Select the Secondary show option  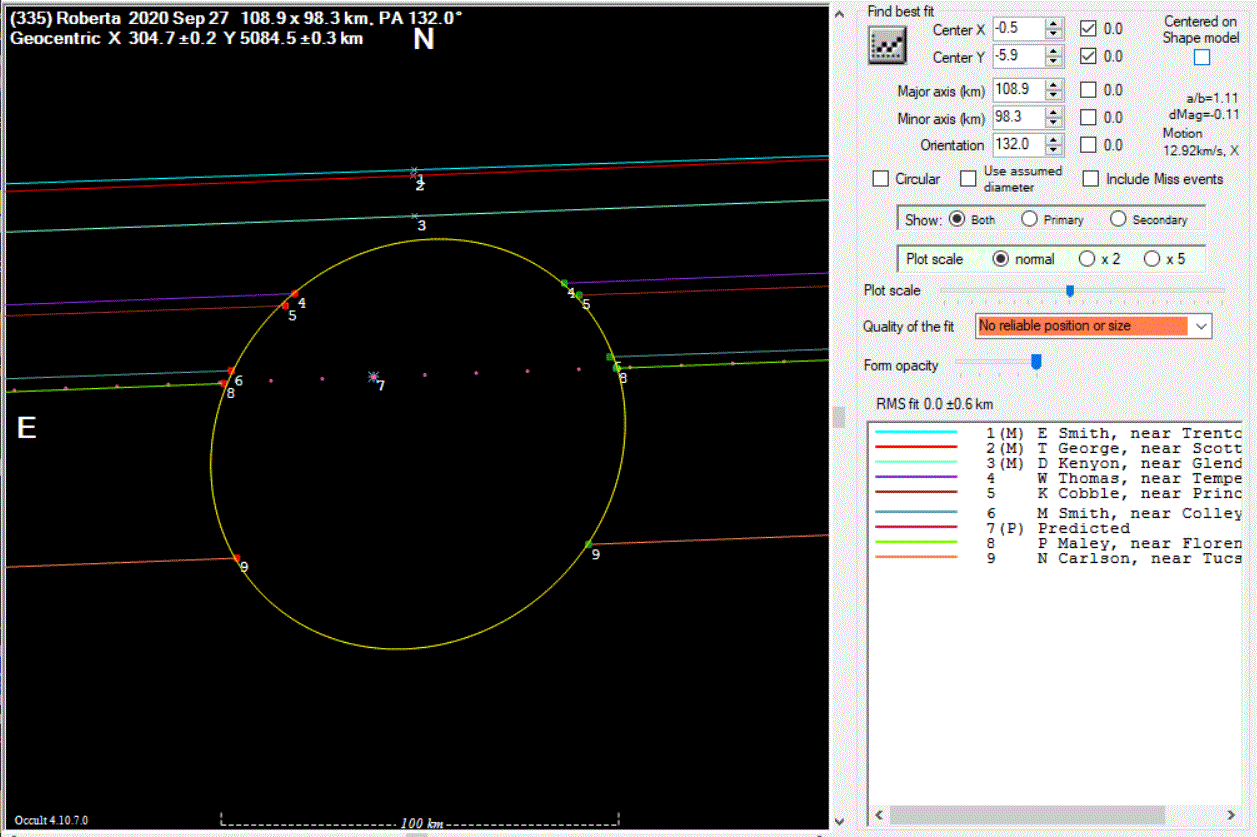pos(1118,219)
